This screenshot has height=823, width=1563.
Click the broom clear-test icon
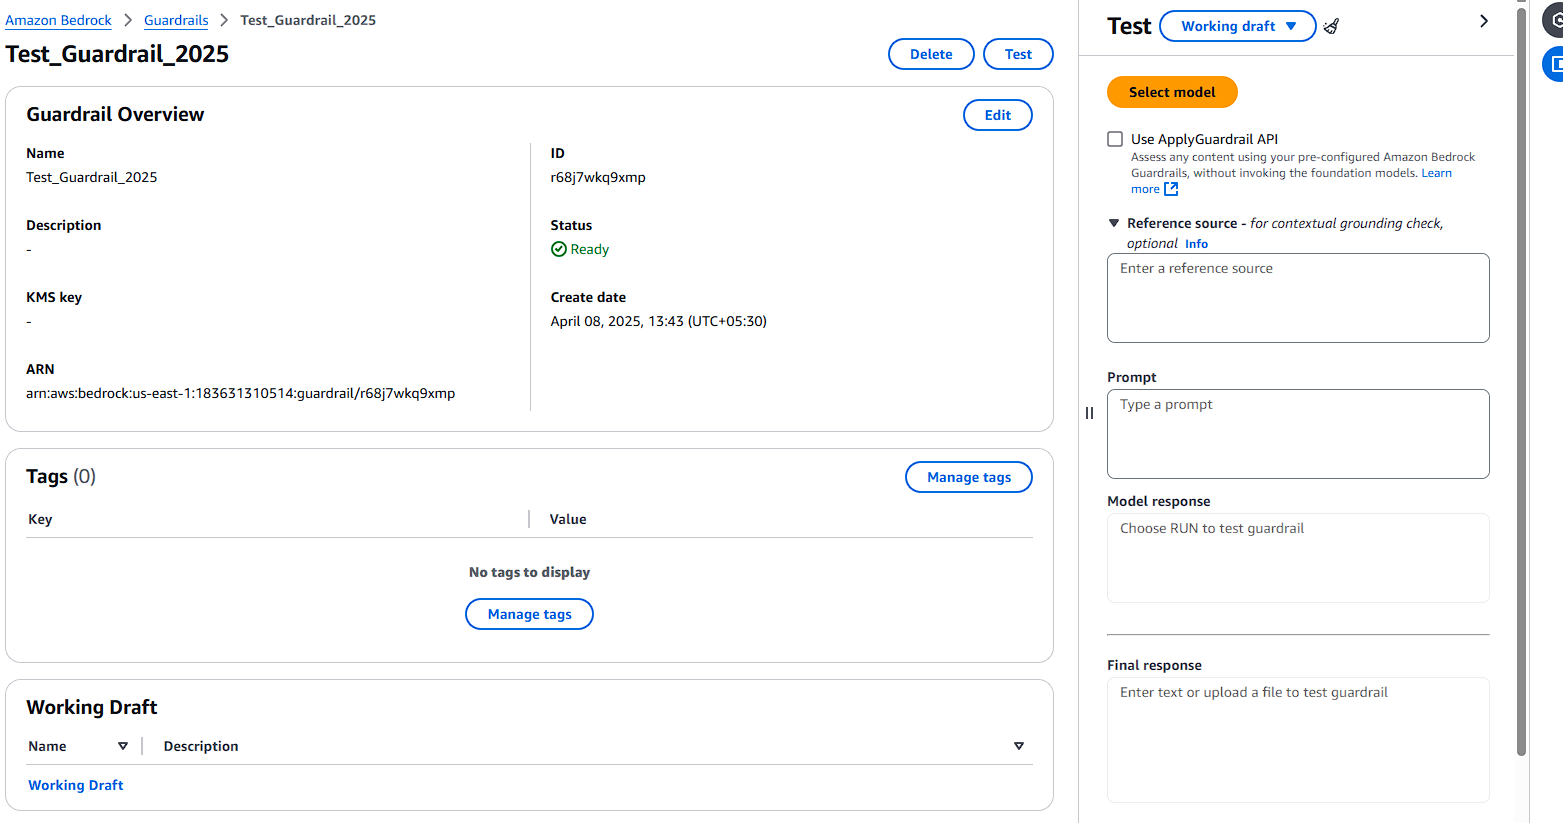1331,26
